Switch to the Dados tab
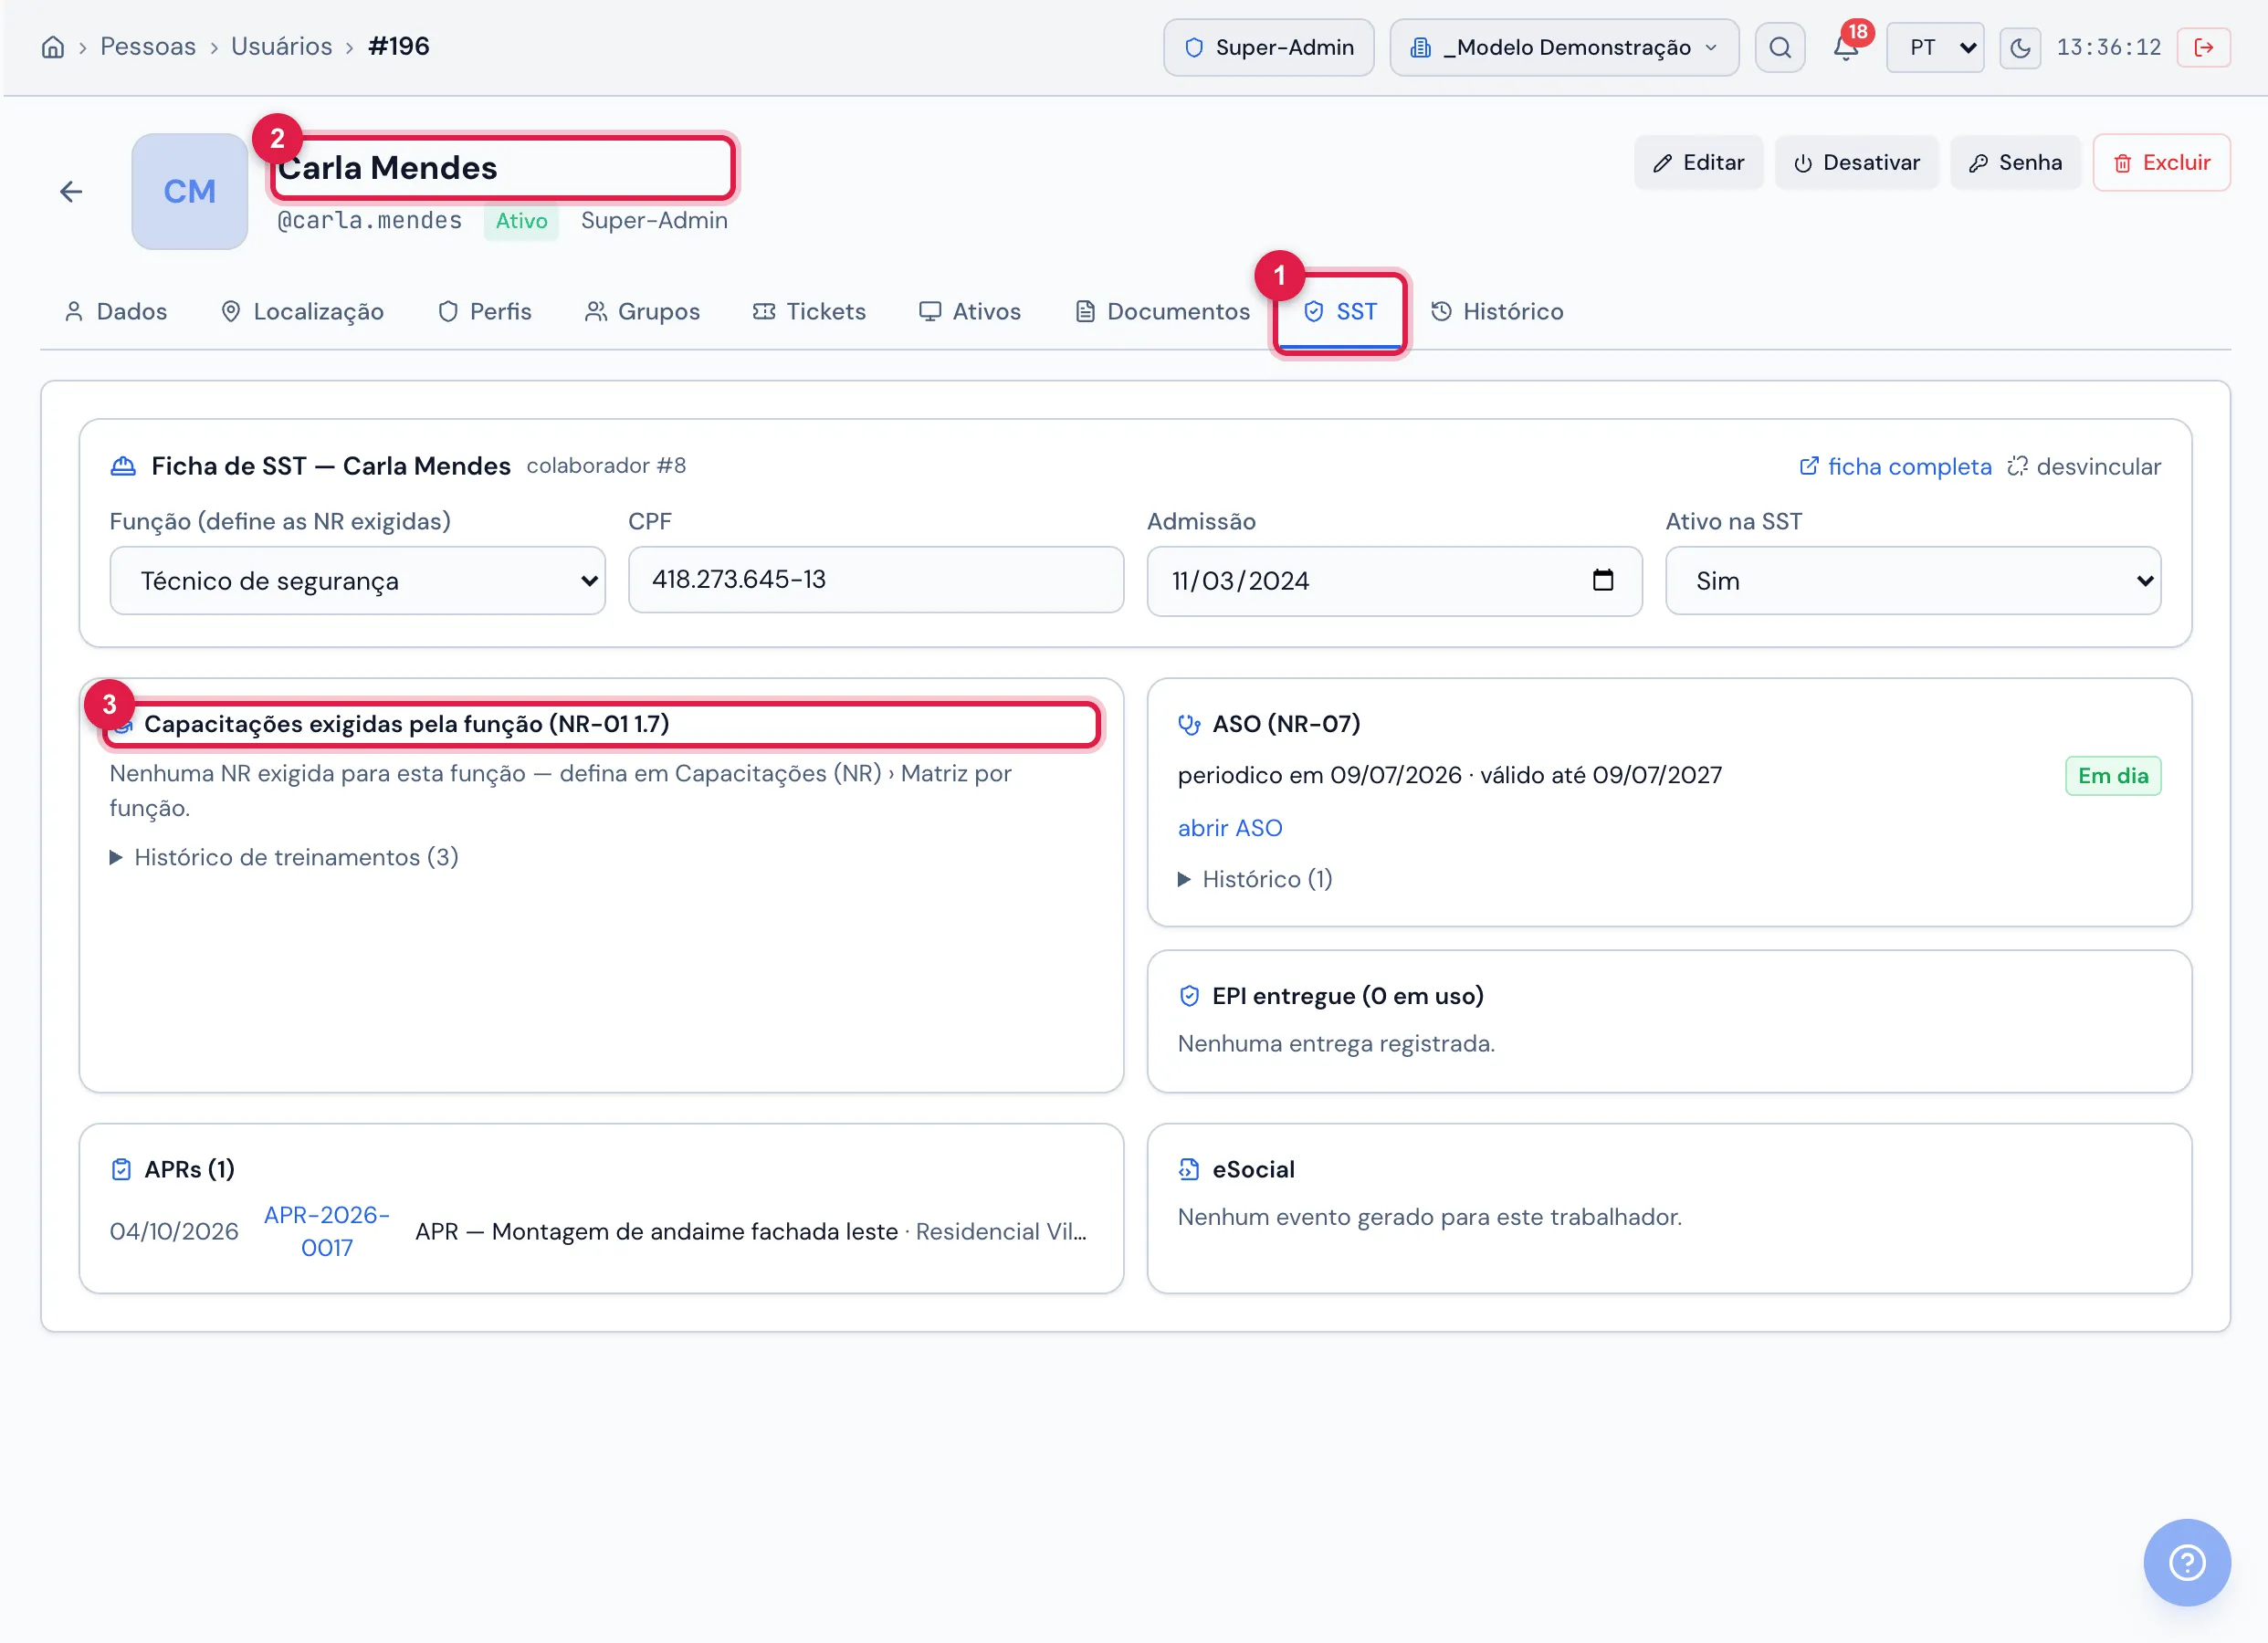 (116, 311)
